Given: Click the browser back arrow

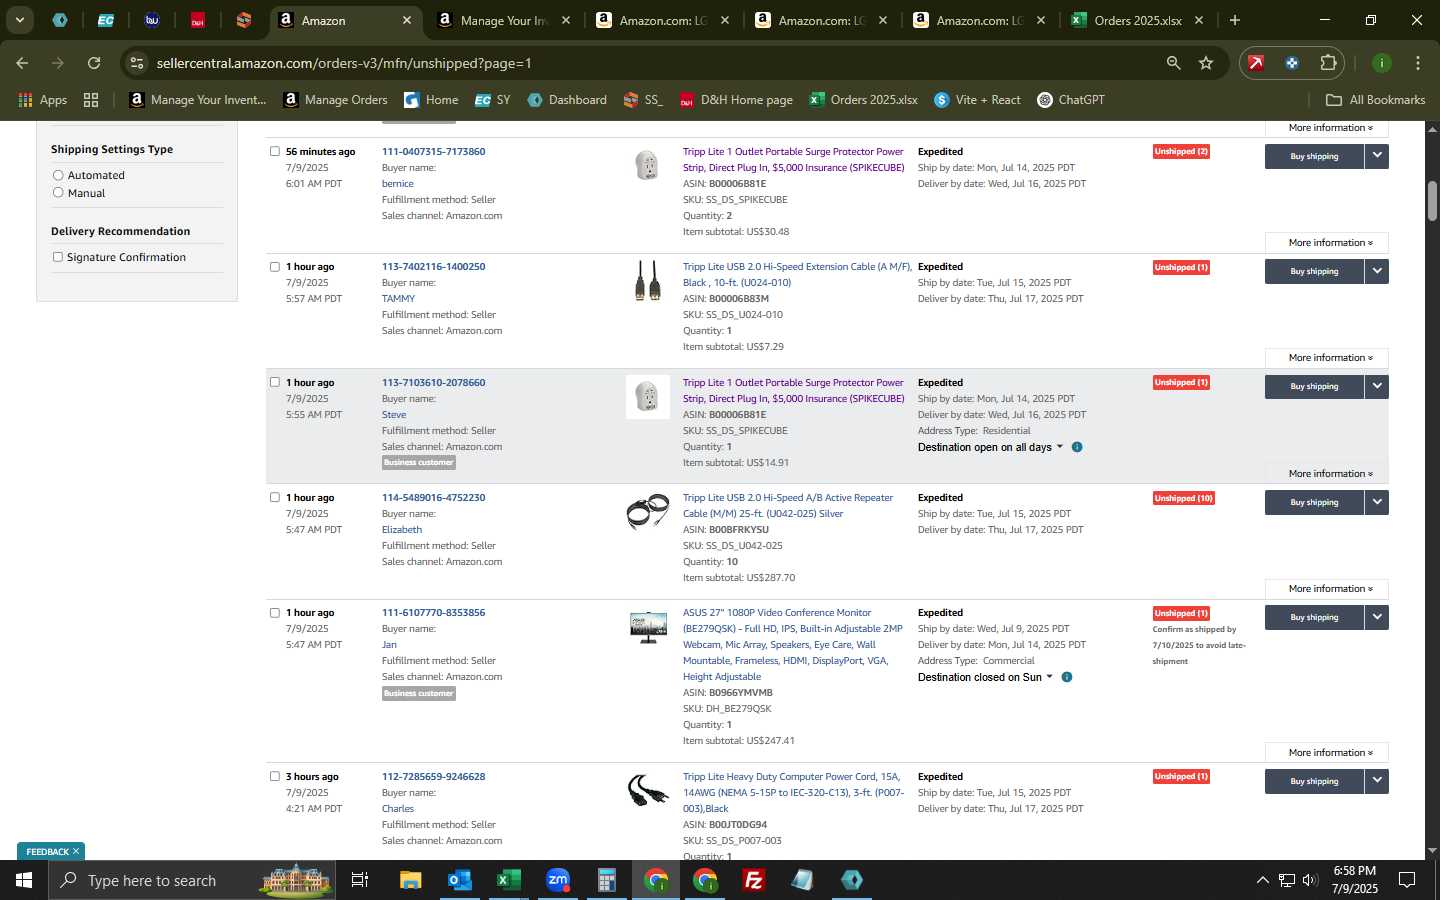Looking at the screenshot, I should (x=22, y=63).
